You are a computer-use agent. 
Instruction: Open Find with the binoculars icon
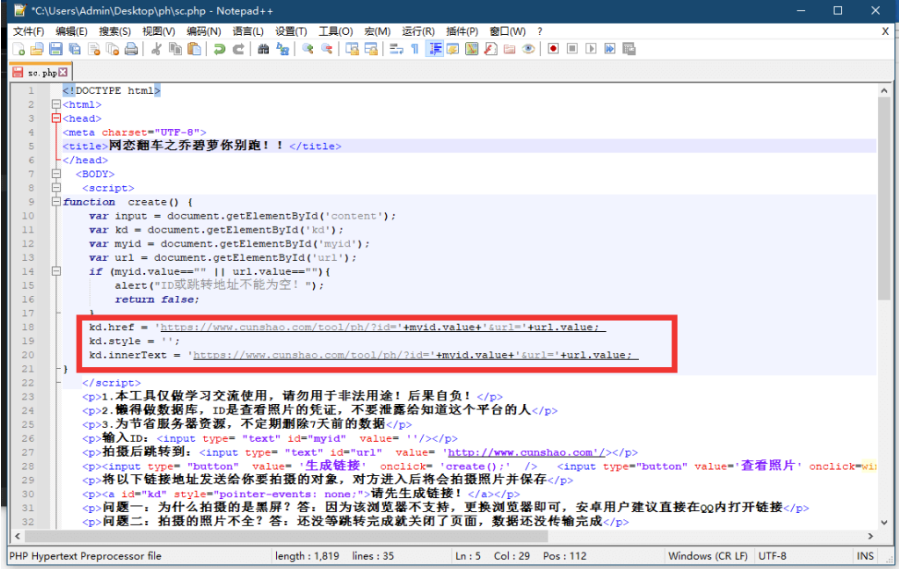click(x=262, y=49)
